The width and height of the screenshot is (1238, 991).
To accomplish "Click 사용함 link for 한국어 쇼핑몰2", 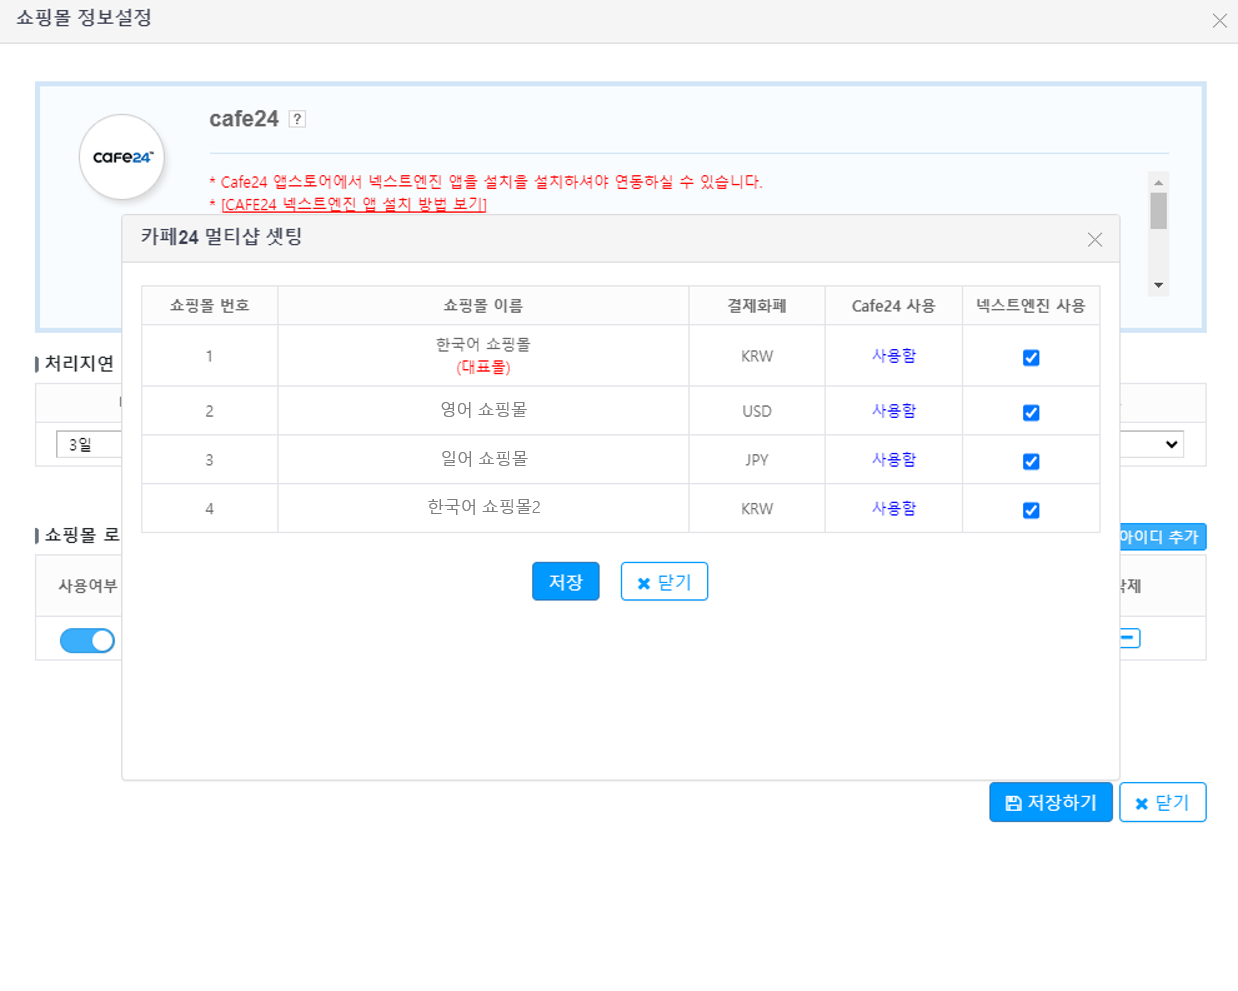I will pos(894,509).
